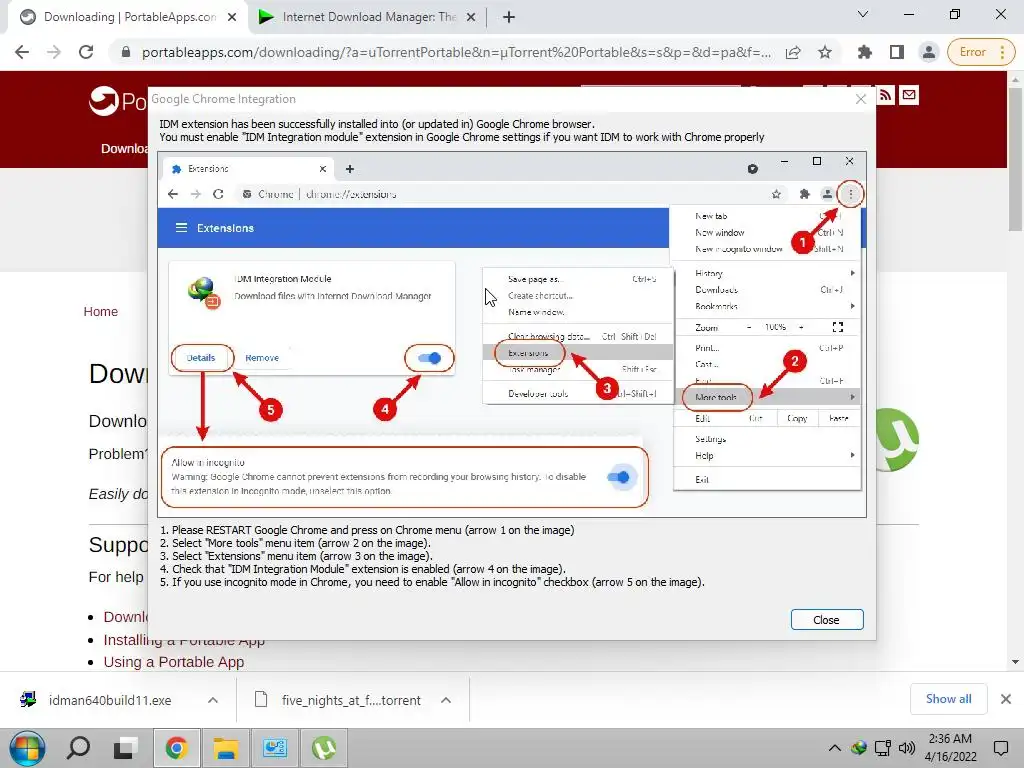This screenshot has width=1024, height=768.
Task: Switch to the Downloading PortableApps tab
Action: coord(124,17)
